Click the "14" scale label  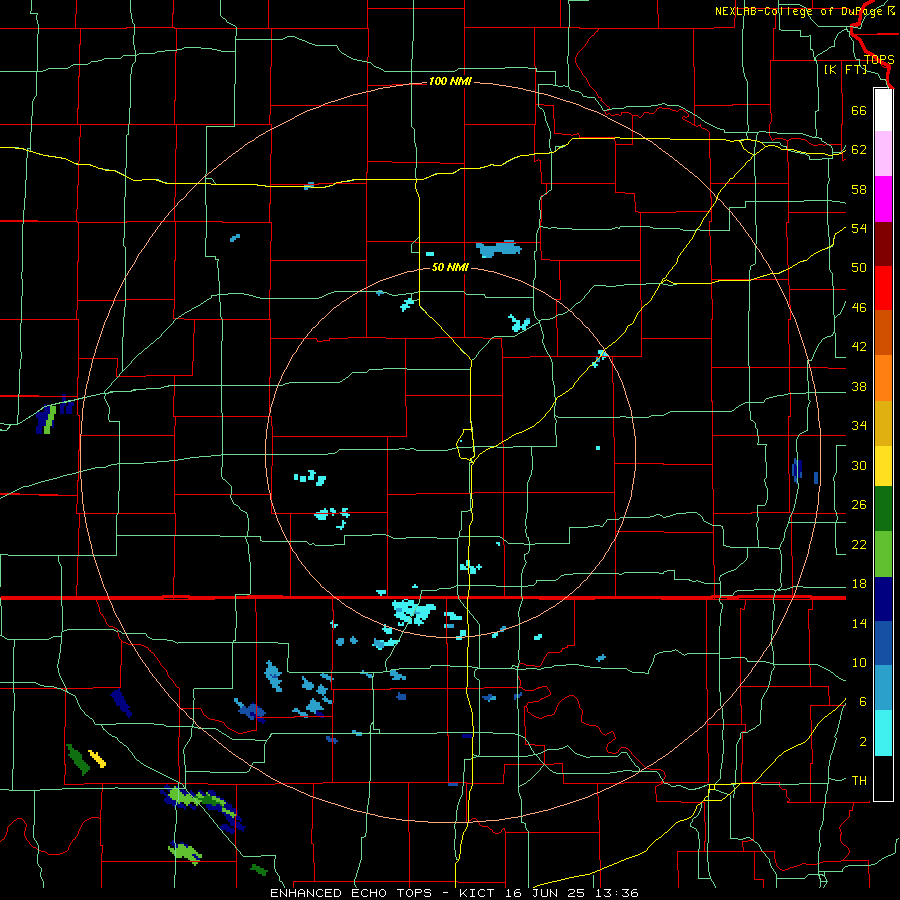click(x=859, y=623)
